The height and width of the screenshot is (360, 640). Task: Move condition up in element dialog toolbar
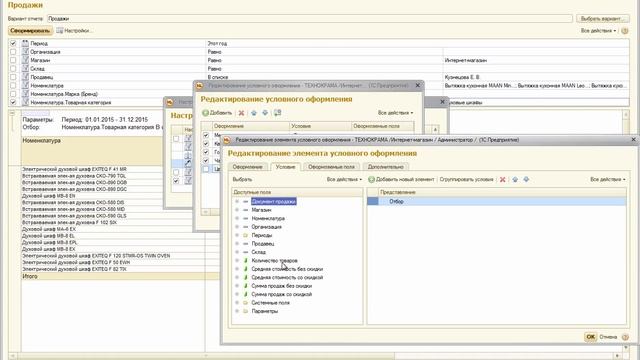pos(515,180)
